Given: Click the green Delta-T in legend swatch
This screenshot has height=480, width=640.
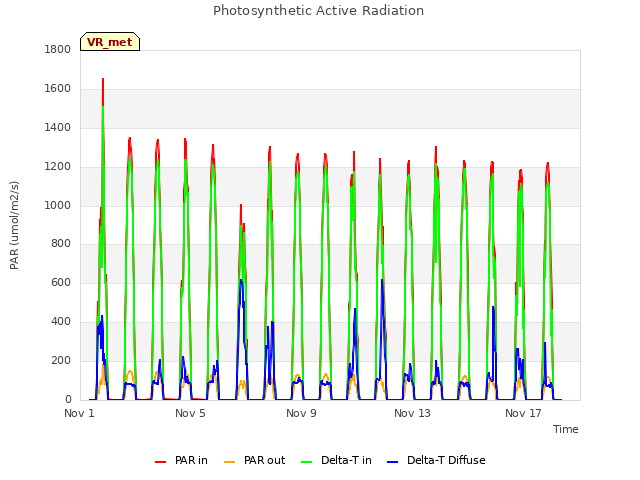Looking at the screenshot, I should tap(307, 462).
